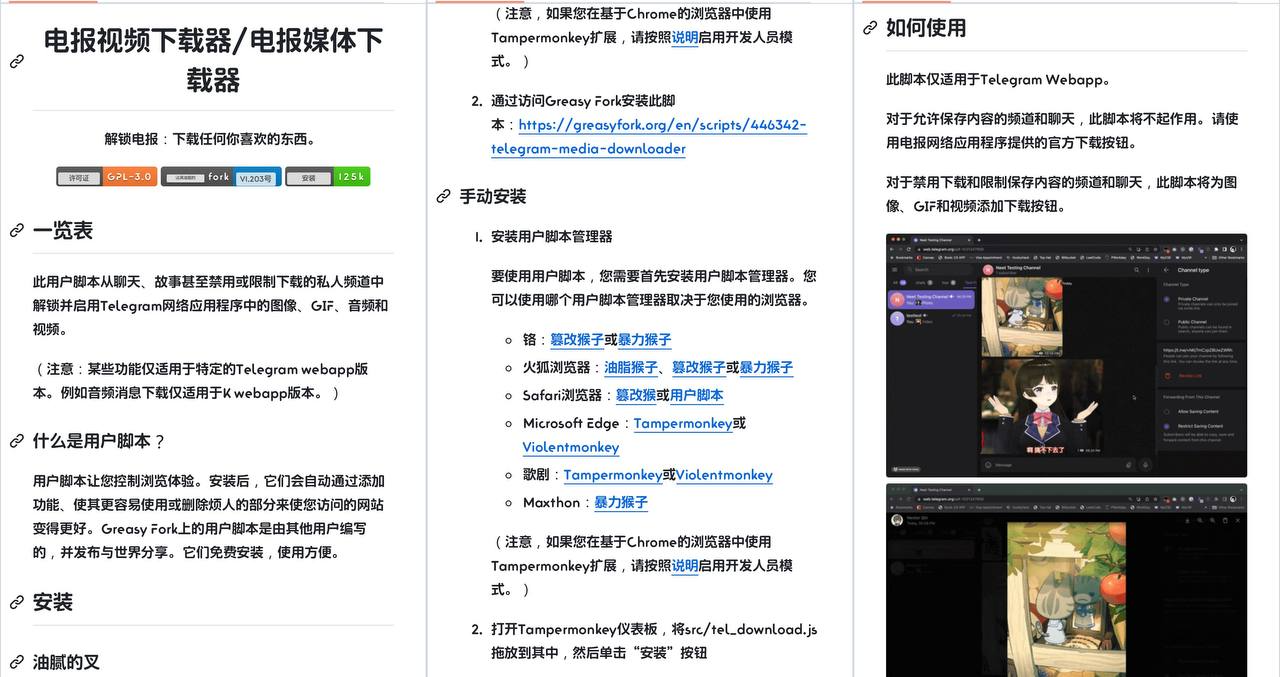Click the 如何使用 heading text
Viewport: 1280px width, 677px height.
(926, 28)
